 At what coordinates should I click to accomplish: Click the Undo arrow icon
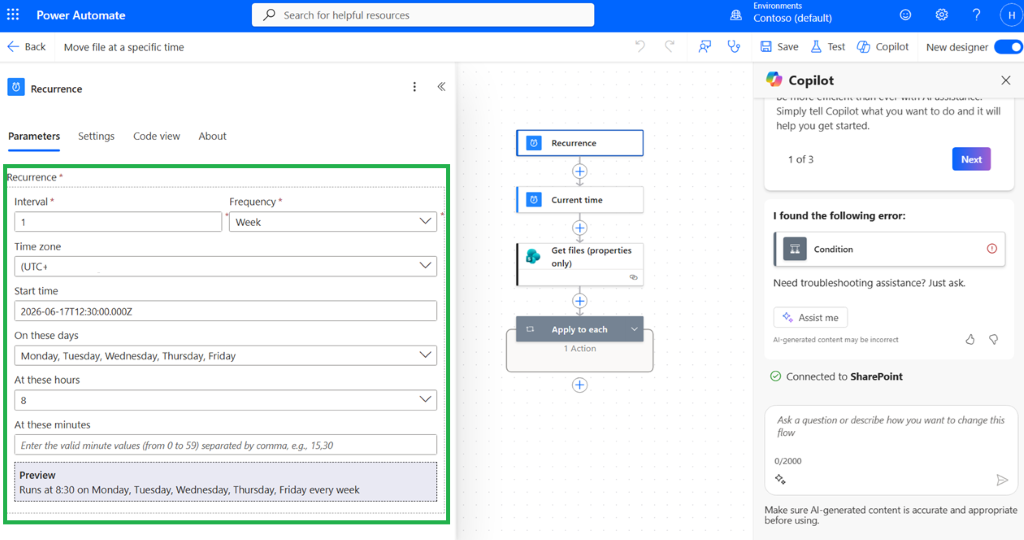[640, 46]
